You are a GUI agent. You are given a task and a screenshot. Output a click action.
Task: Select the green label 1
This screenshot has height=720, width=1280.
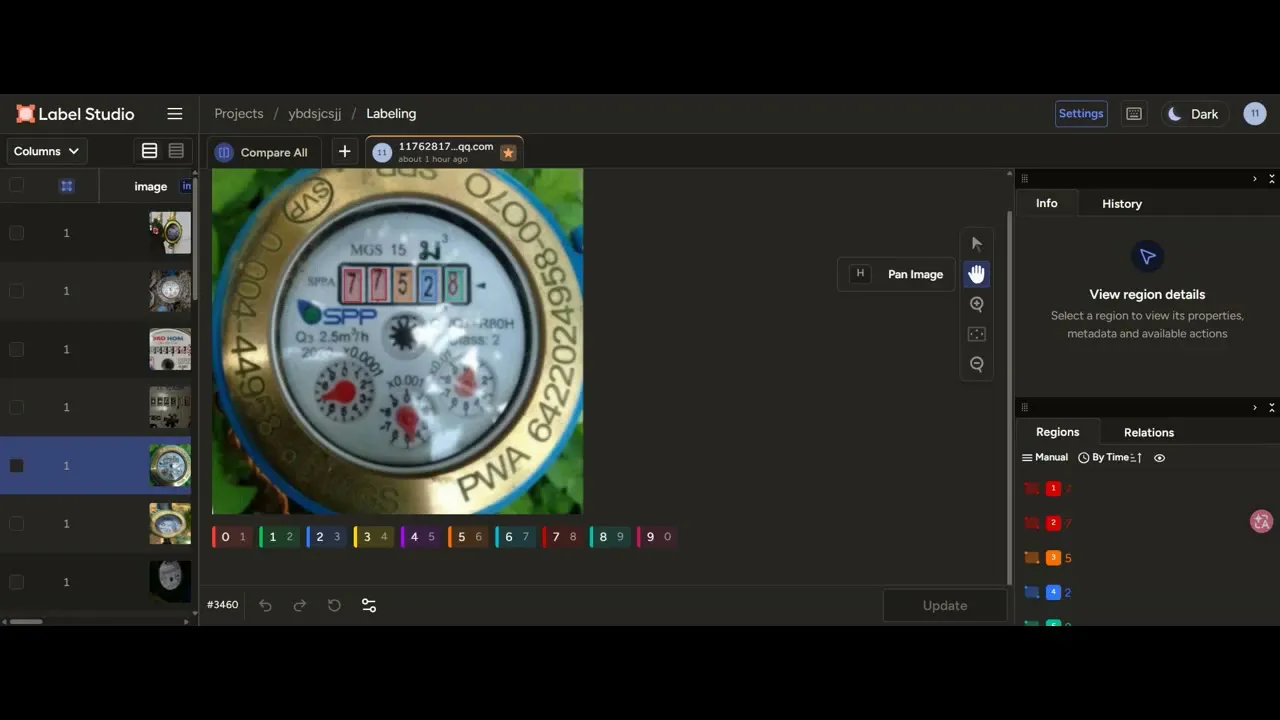pos(278,537)
